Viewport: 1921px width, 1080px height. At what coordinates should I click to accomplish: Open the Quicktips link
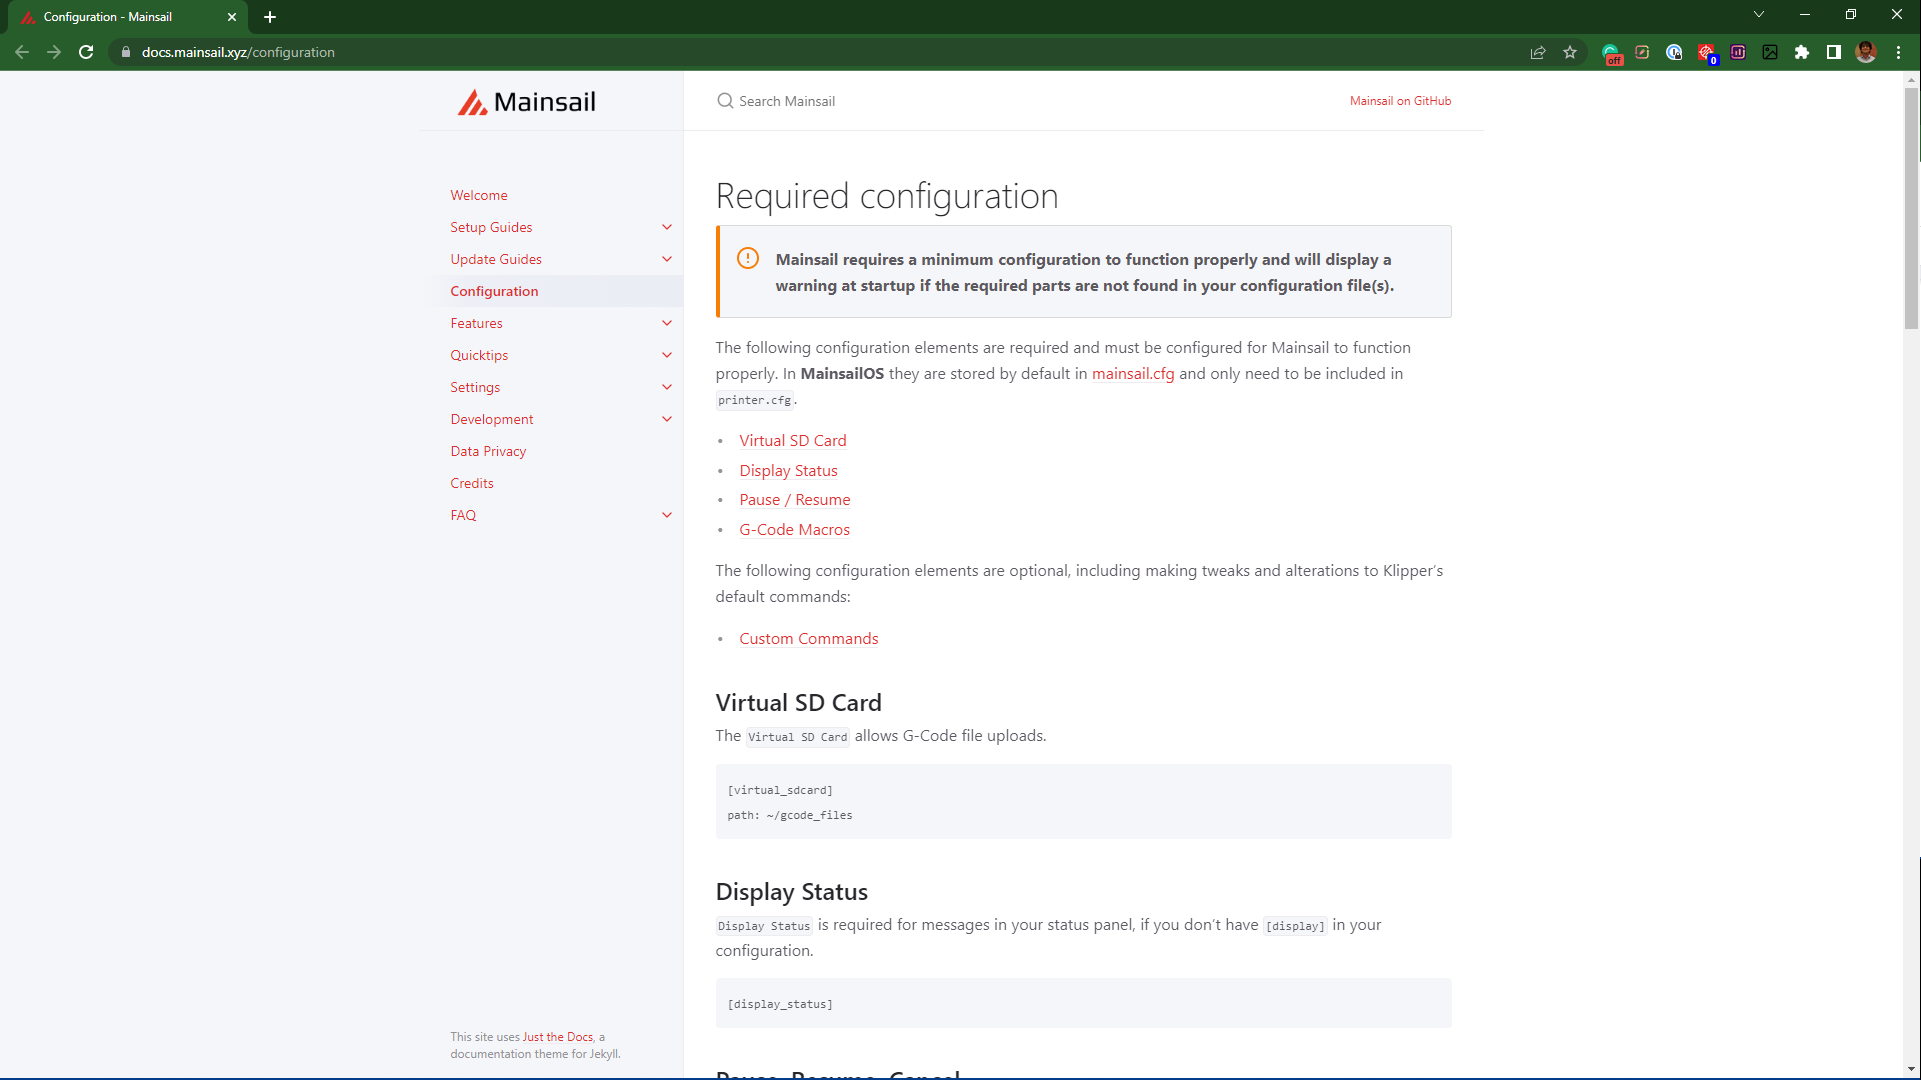pos(479,355)
